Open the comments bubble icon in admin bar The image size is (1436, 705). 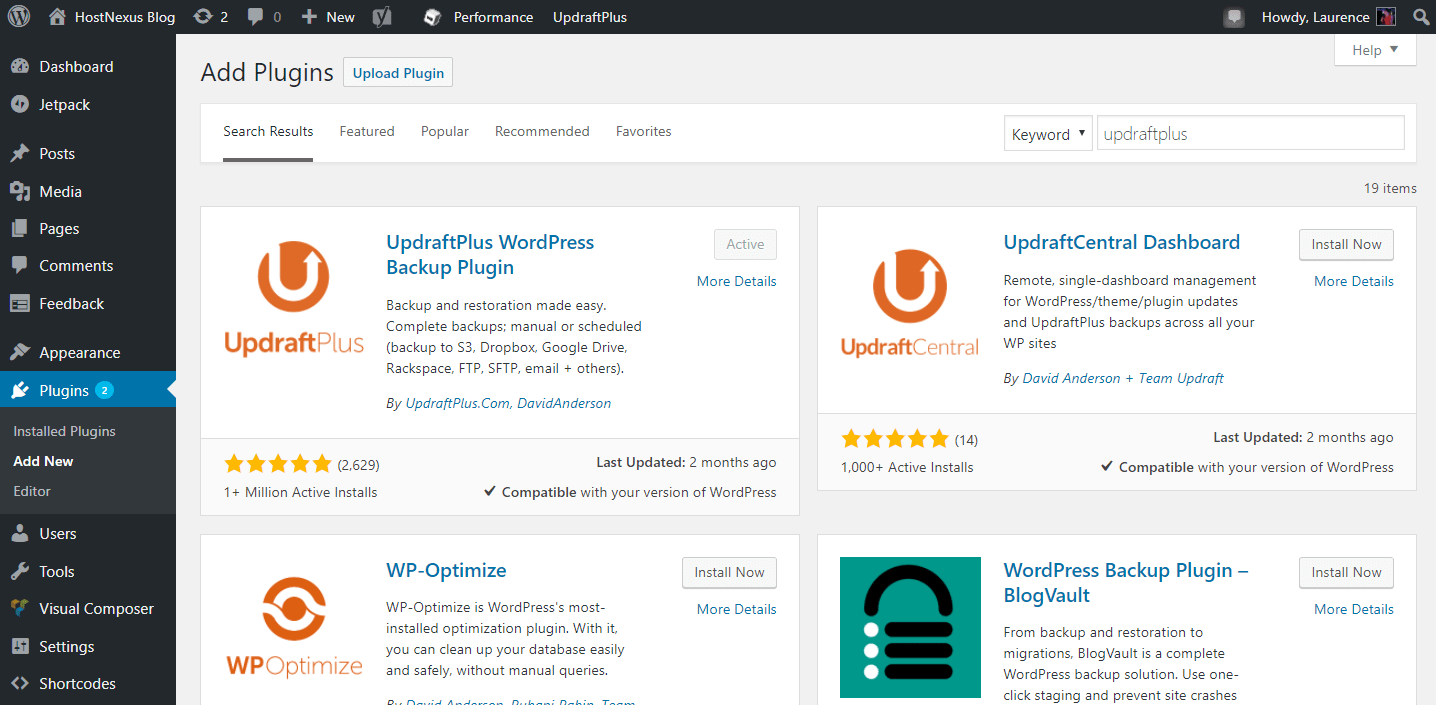(x=256, y=17)
